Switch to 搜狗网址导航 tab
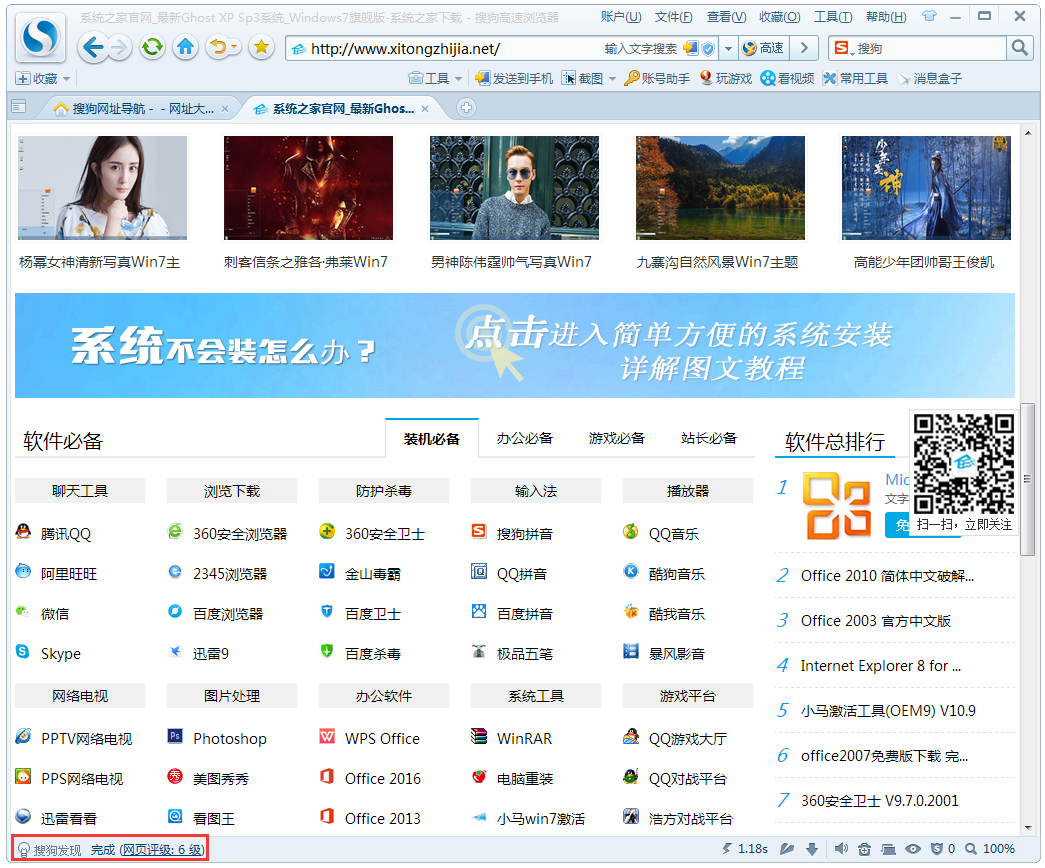Image resolution: width=1045 pixels, height=868 pixels. 141,108
